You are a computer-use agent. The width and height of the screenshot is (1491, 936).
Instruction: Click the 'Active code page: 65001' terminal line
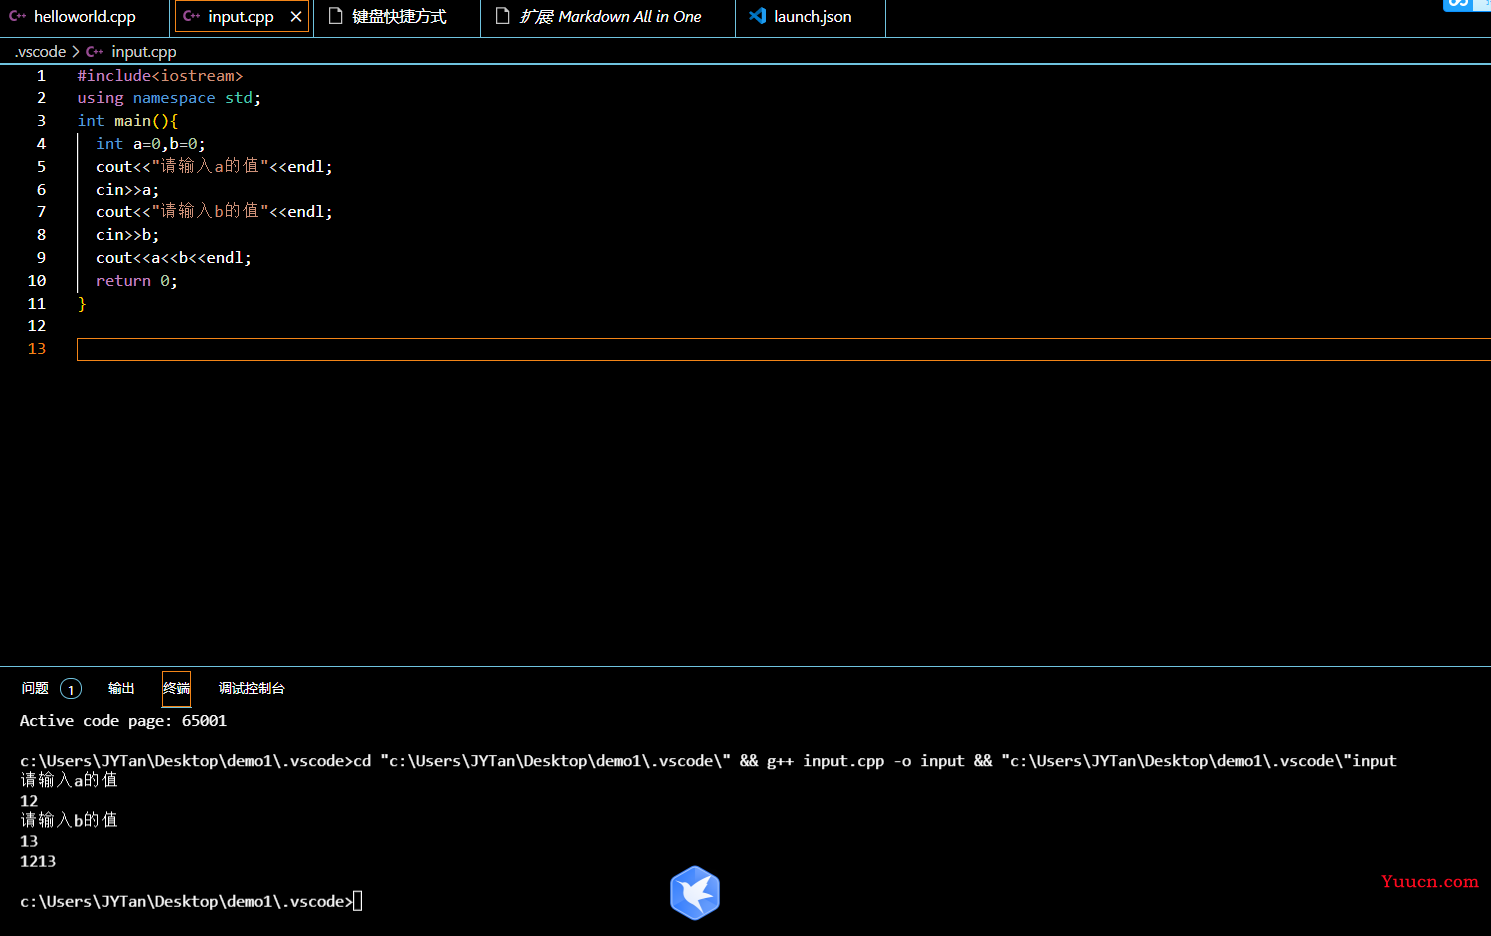[x=123, y=721]
